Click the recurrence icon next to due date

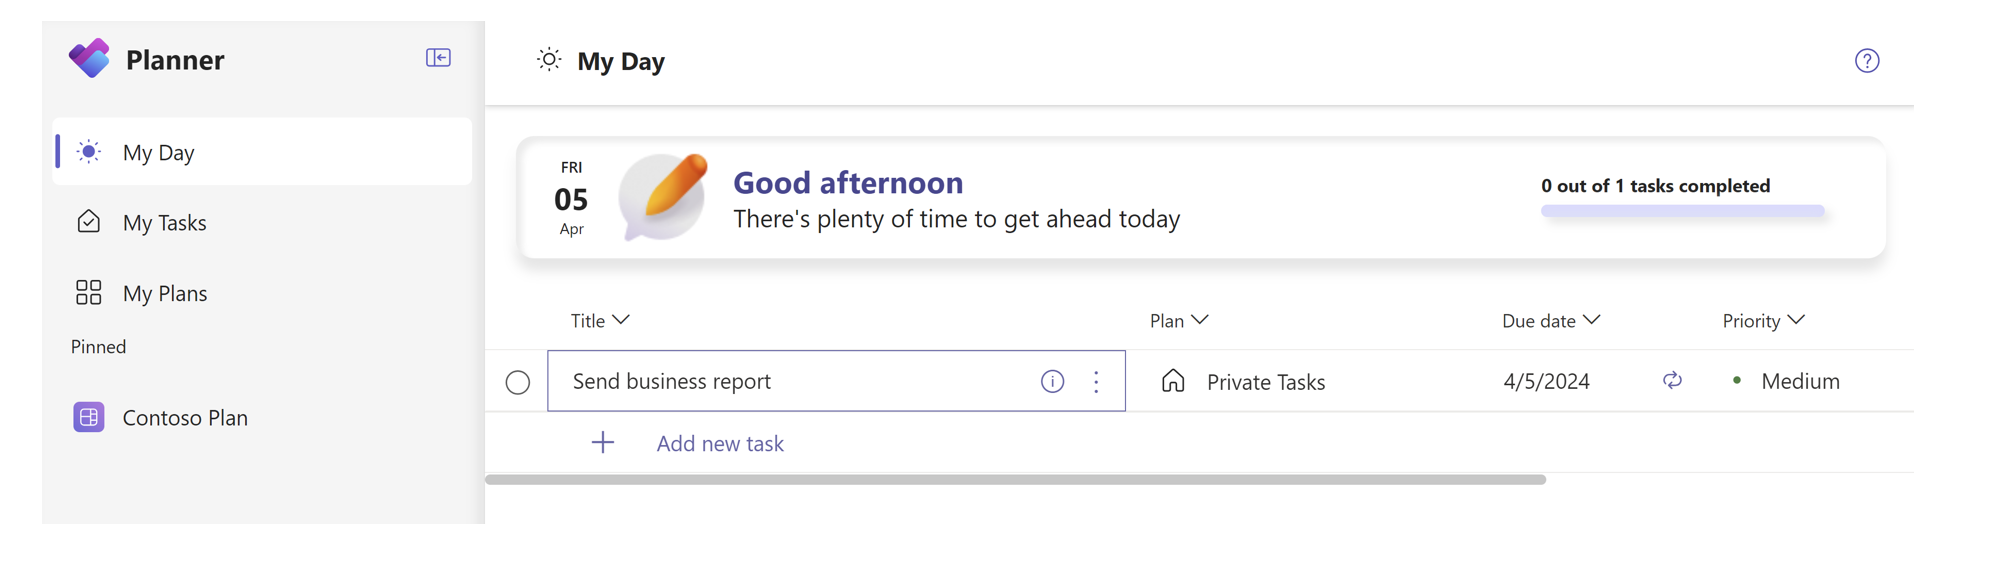pos(1672,380)
